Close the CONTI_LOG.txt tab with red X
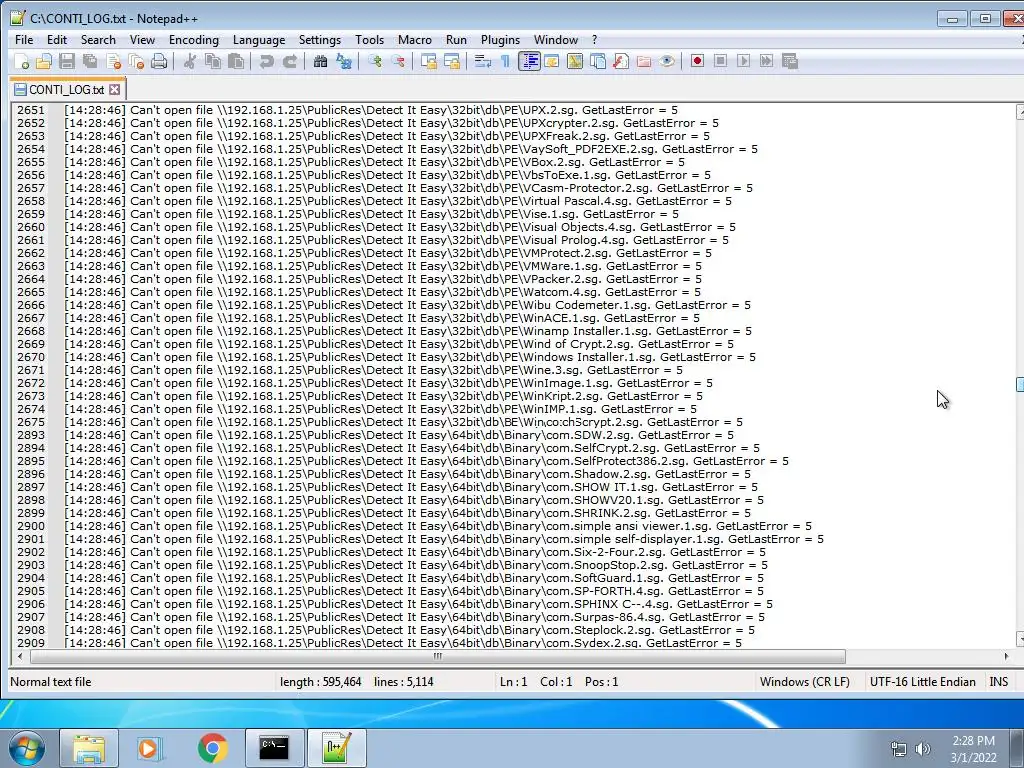 (x=115, y=89)
